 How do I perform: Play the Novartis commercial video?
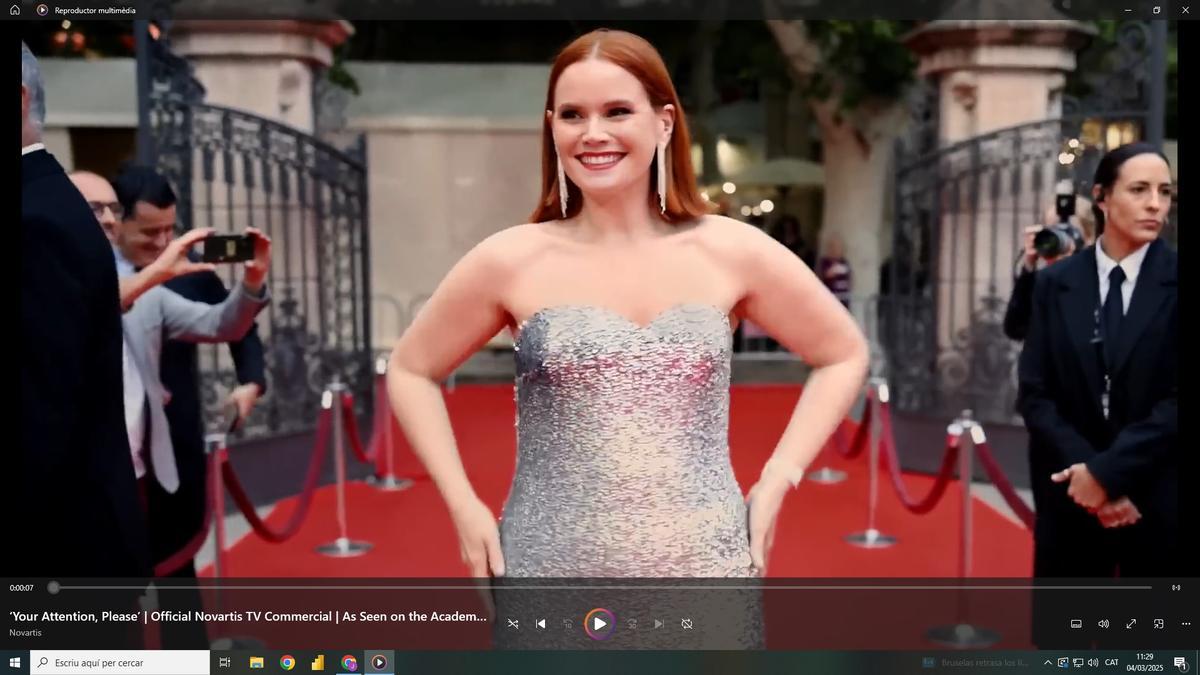coord(598,623)
